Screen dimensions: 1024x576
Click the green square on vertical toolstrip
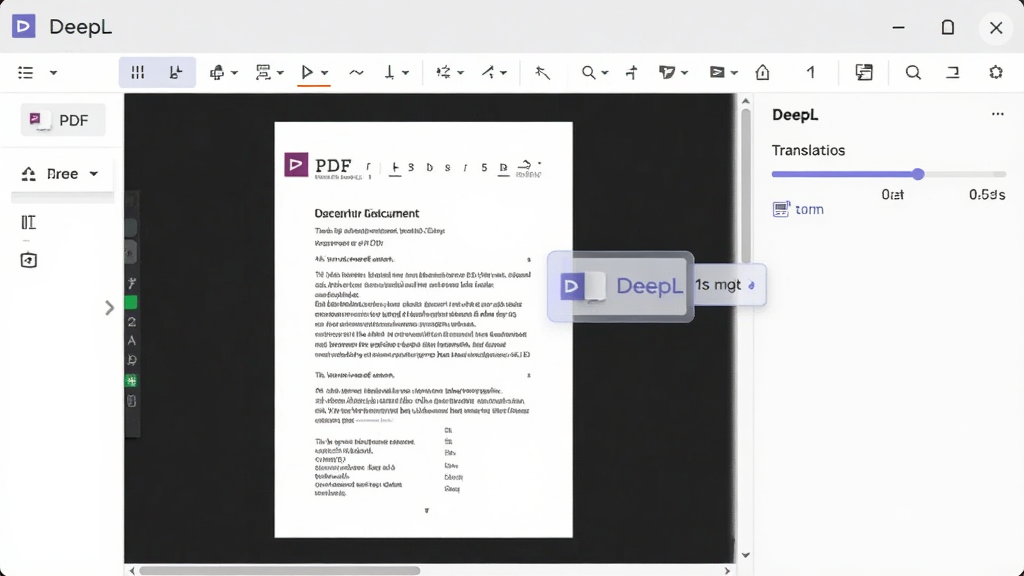(x=131, y=302)
